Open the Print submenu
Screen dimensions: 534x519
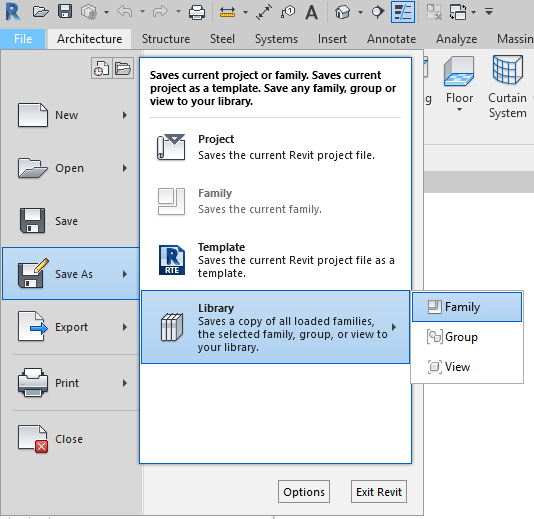(71, 383)
